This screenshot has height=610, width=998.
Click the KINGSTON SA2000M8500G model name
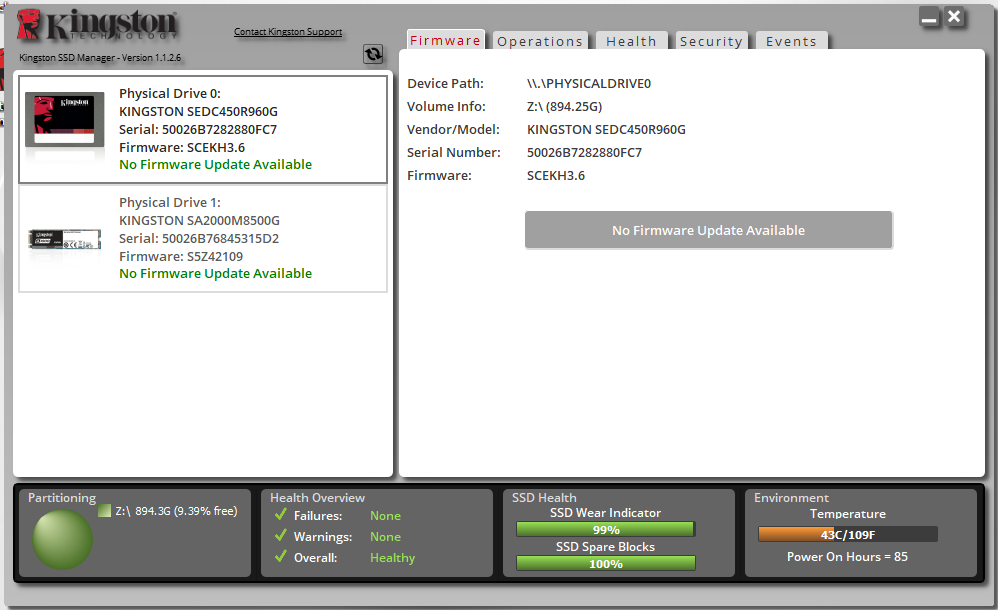click(x=199, y=220)
